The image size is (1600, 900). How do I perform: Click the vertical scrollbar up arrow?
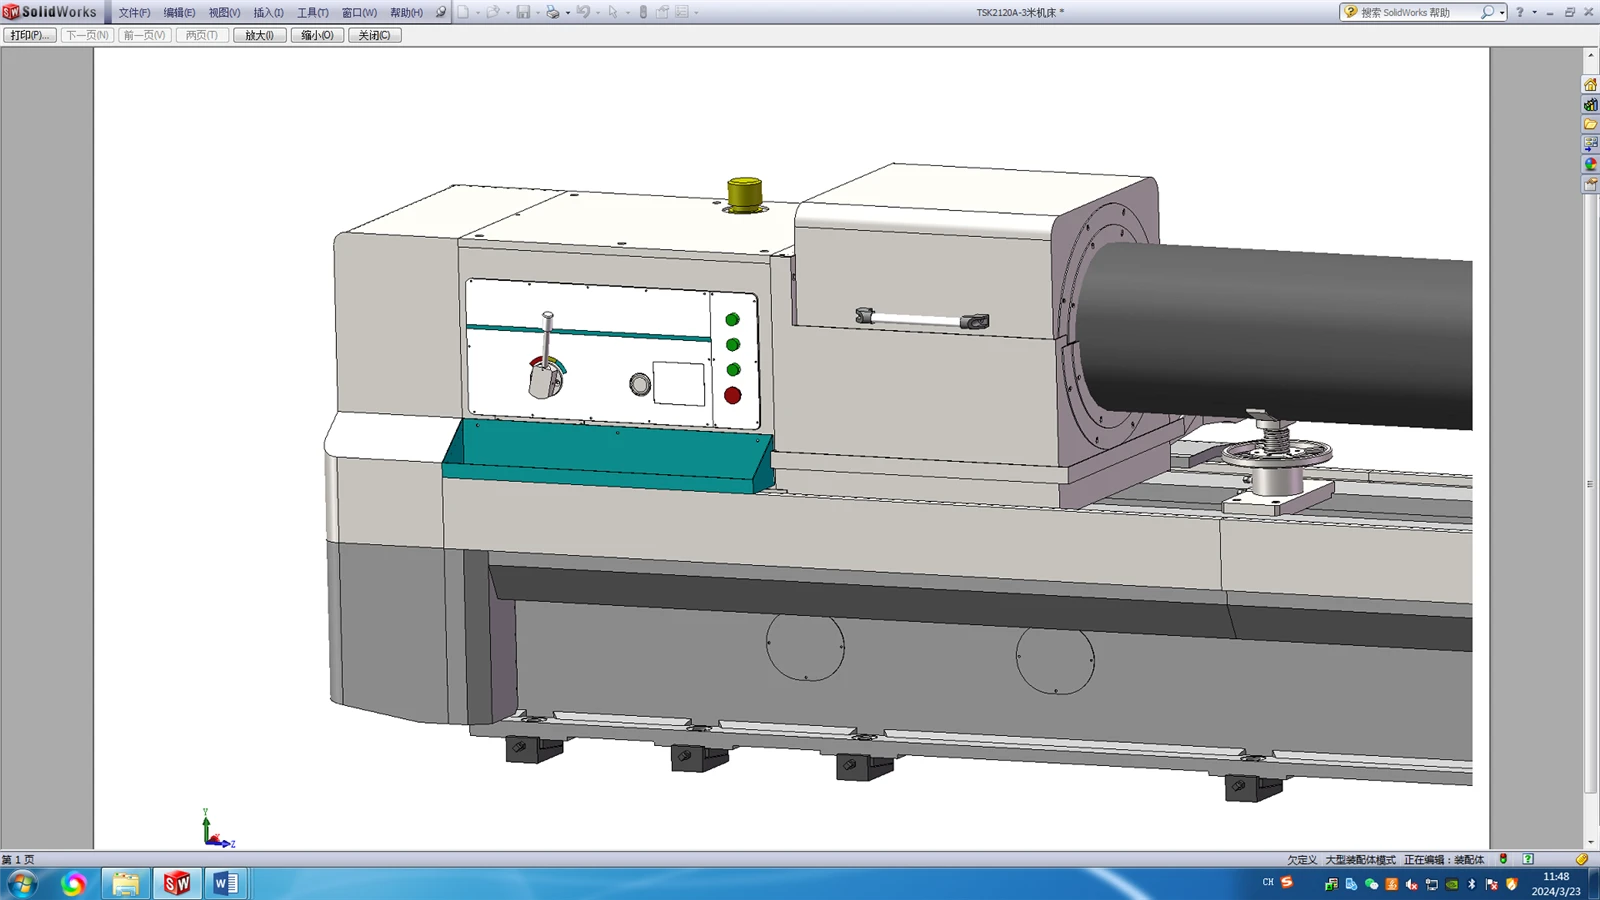[1591, 55]
